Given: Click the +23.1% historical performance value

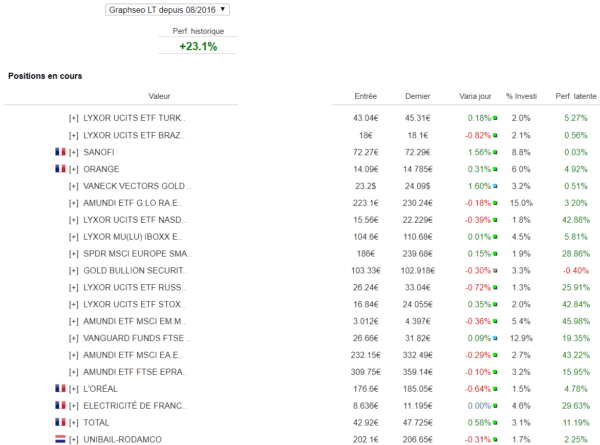Looking at the screenshot, I should point(198,46).
